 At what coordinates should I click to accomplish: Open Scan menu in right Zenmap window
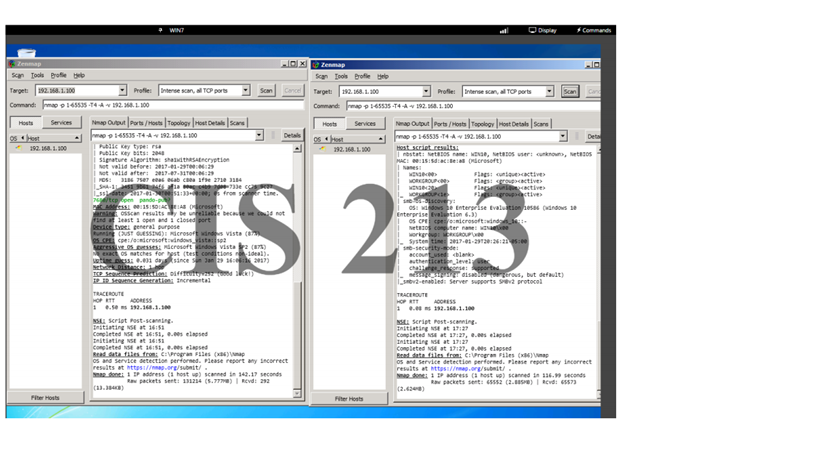(321, 76)
